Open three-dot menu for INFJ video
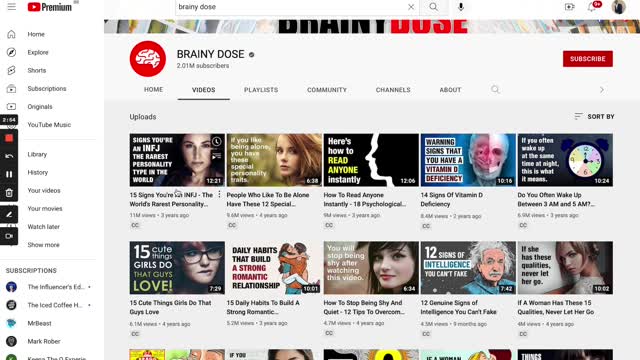This screenshot has height=360, width=640. point(220,195)
